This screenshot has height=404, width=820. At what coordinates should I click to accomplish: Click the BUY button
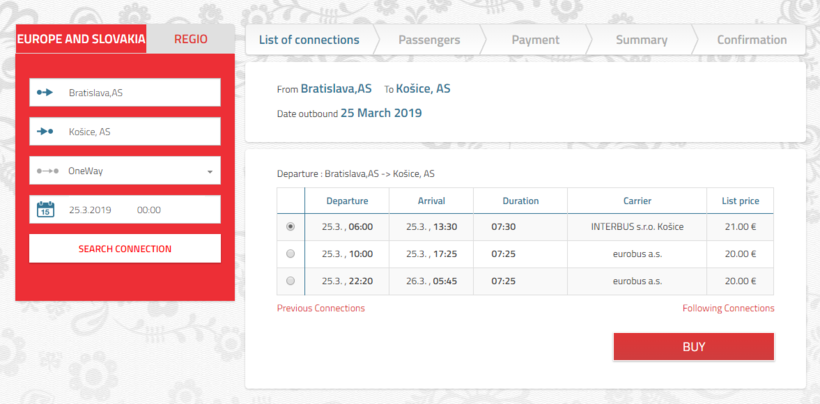(693, 347)
